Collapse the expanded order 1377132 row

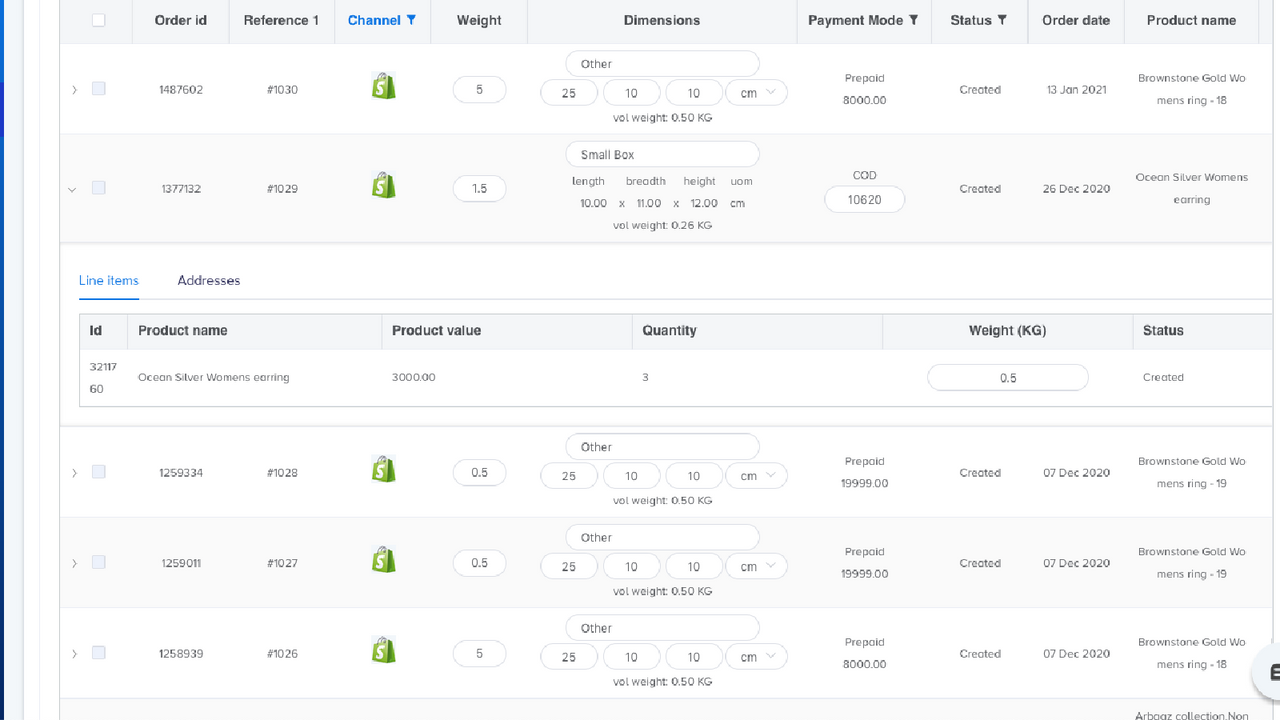point(72,189)
